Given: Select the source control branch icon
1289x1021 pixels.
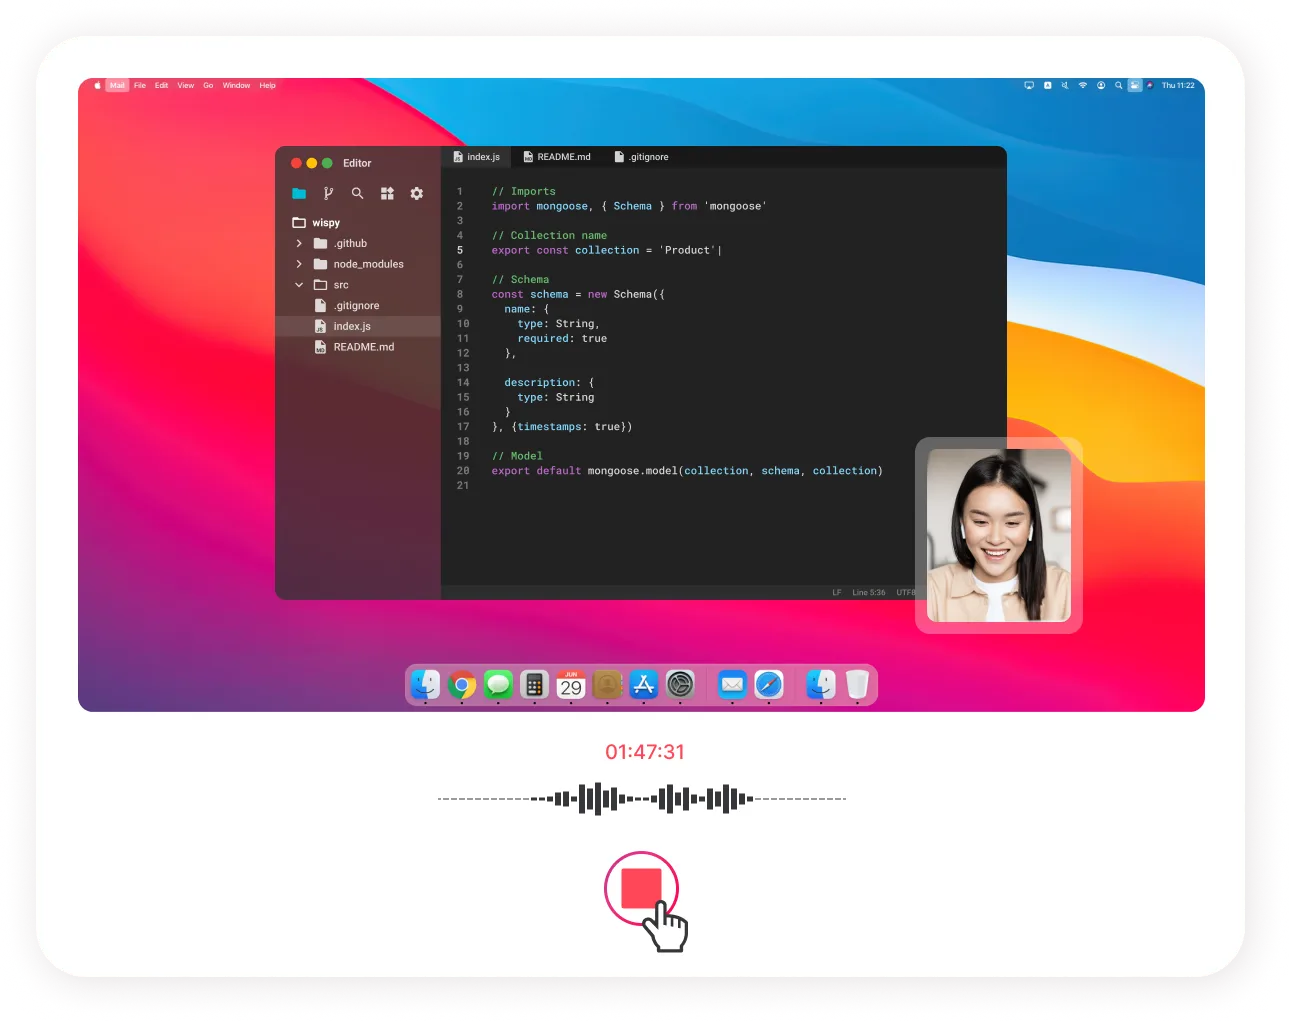Looking at the screenshot, I should (329, 193).
